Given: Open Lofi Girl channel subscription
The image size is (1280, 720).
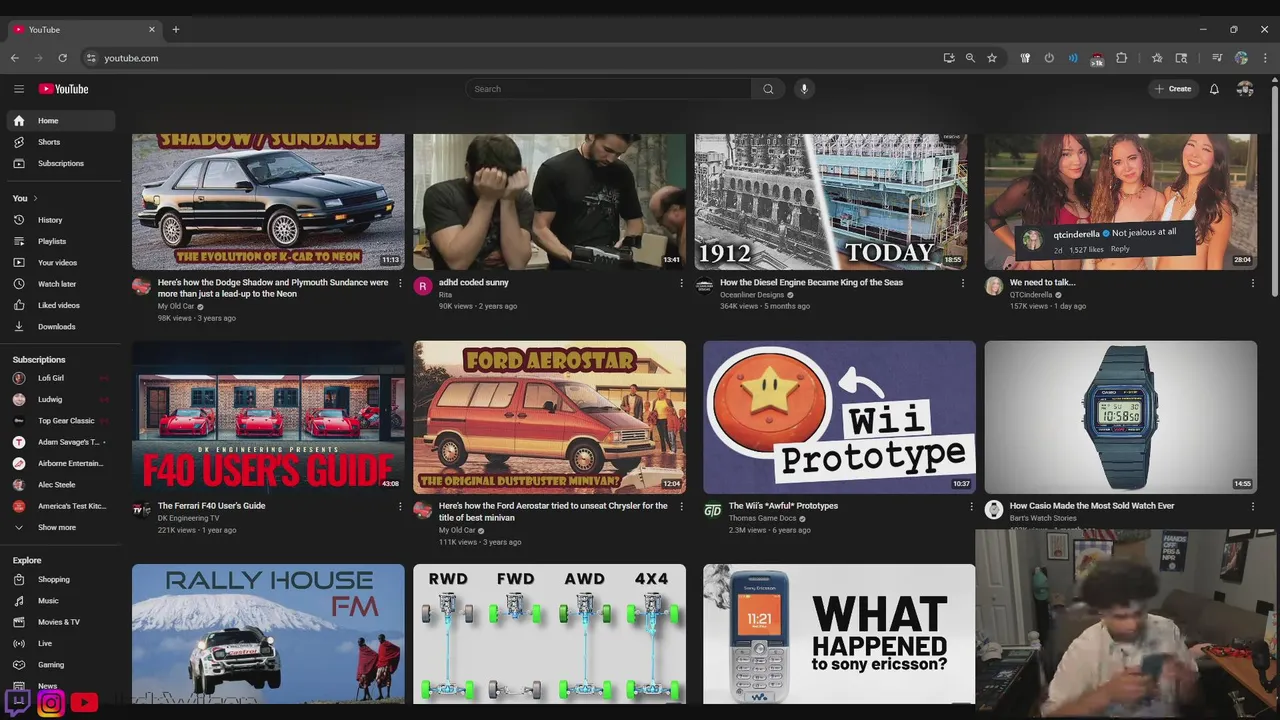Looking at the screenshot, I should 60,378.
